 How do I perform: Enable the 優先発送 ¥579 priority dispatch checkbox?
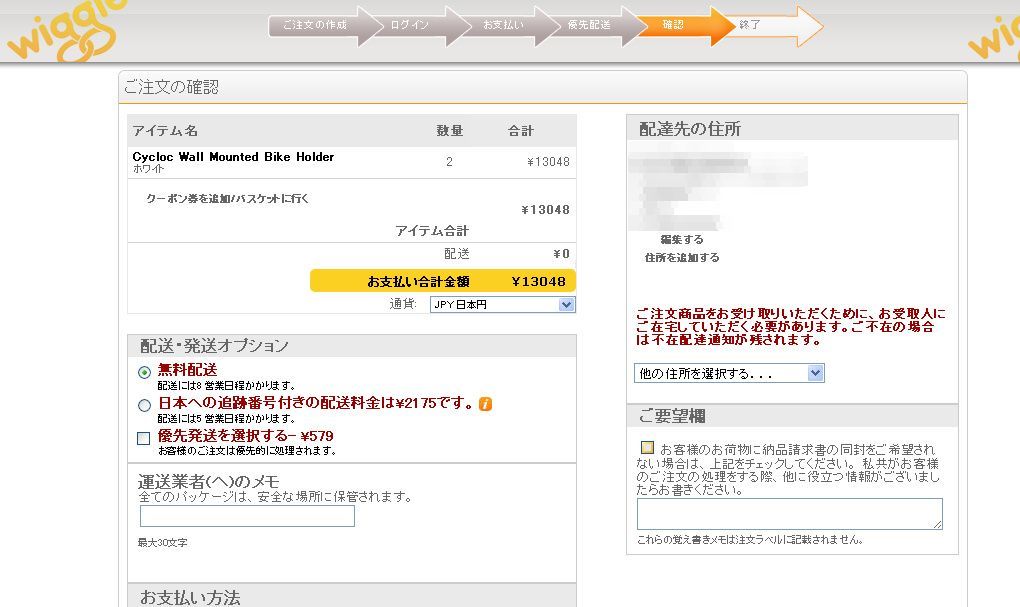coord(144,438)
